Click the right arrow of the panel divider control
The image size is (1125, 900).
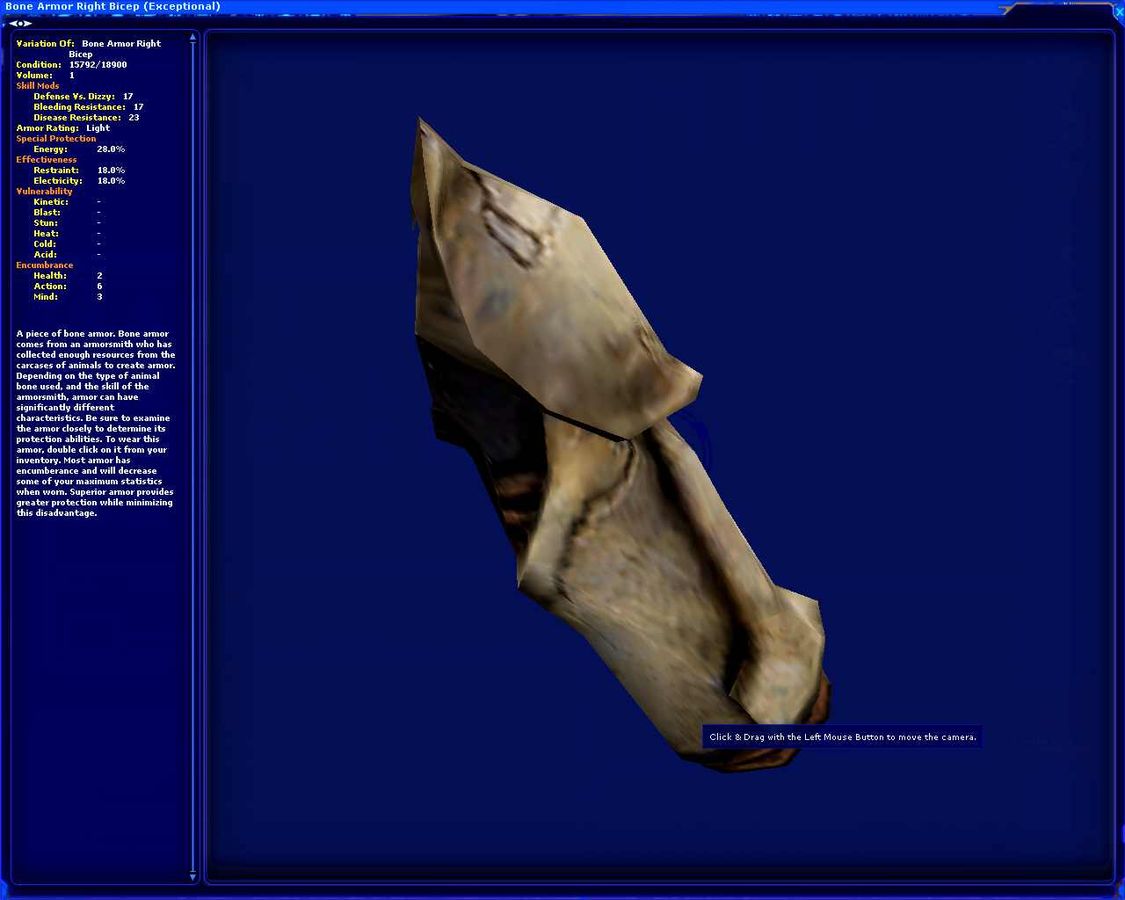(x=29, y=23)
